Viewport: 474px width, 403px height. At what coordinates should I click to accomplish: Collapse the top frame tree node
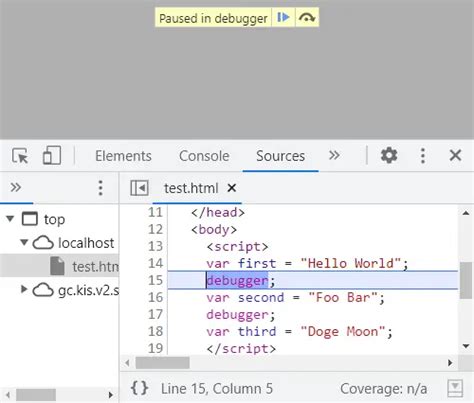coord(10,219)
